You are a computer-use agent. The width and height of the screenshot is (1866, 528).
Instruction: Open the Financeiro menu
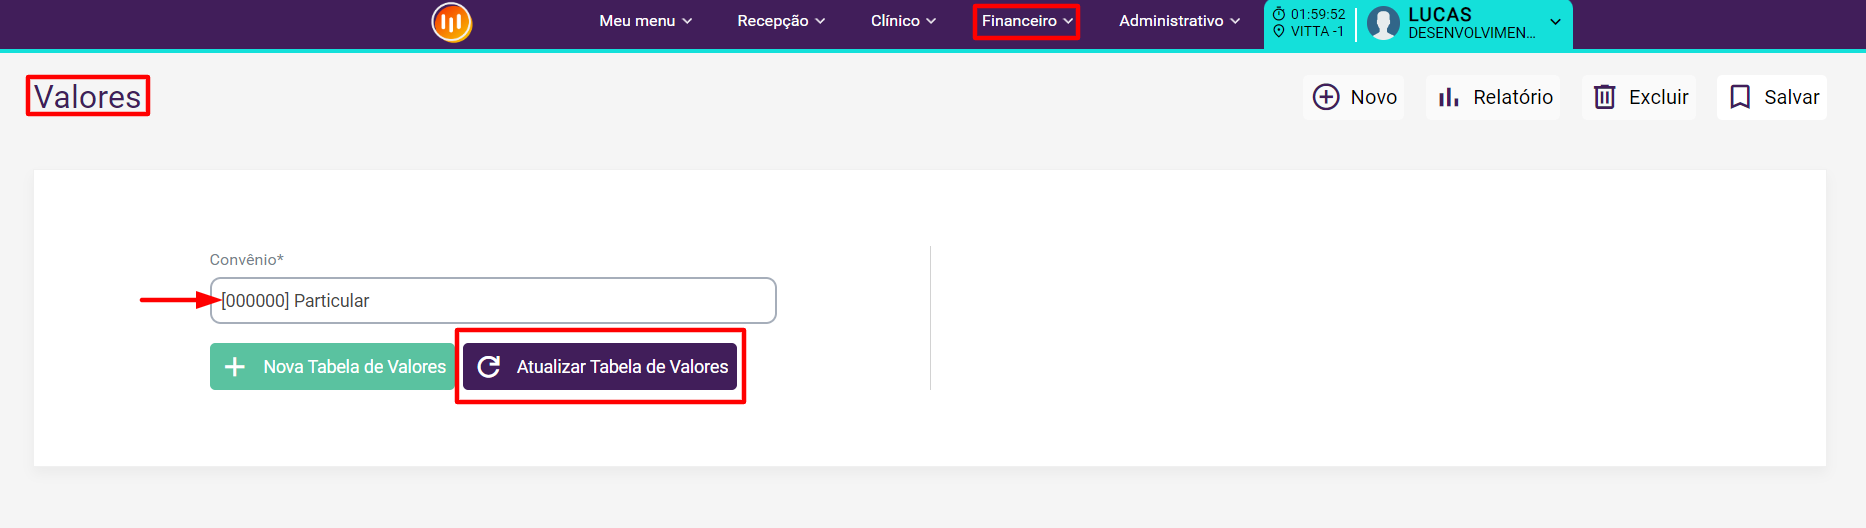[x=1026, y=21]
